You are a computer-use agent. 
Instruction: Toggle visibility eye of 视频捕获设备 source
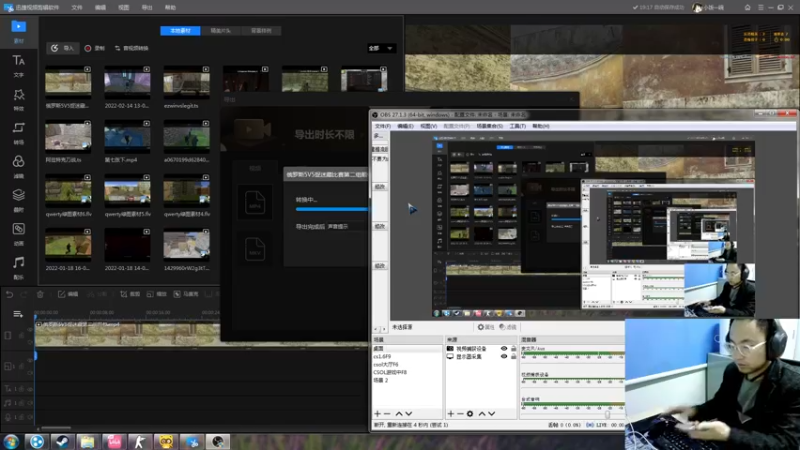[x=504, y=348]
